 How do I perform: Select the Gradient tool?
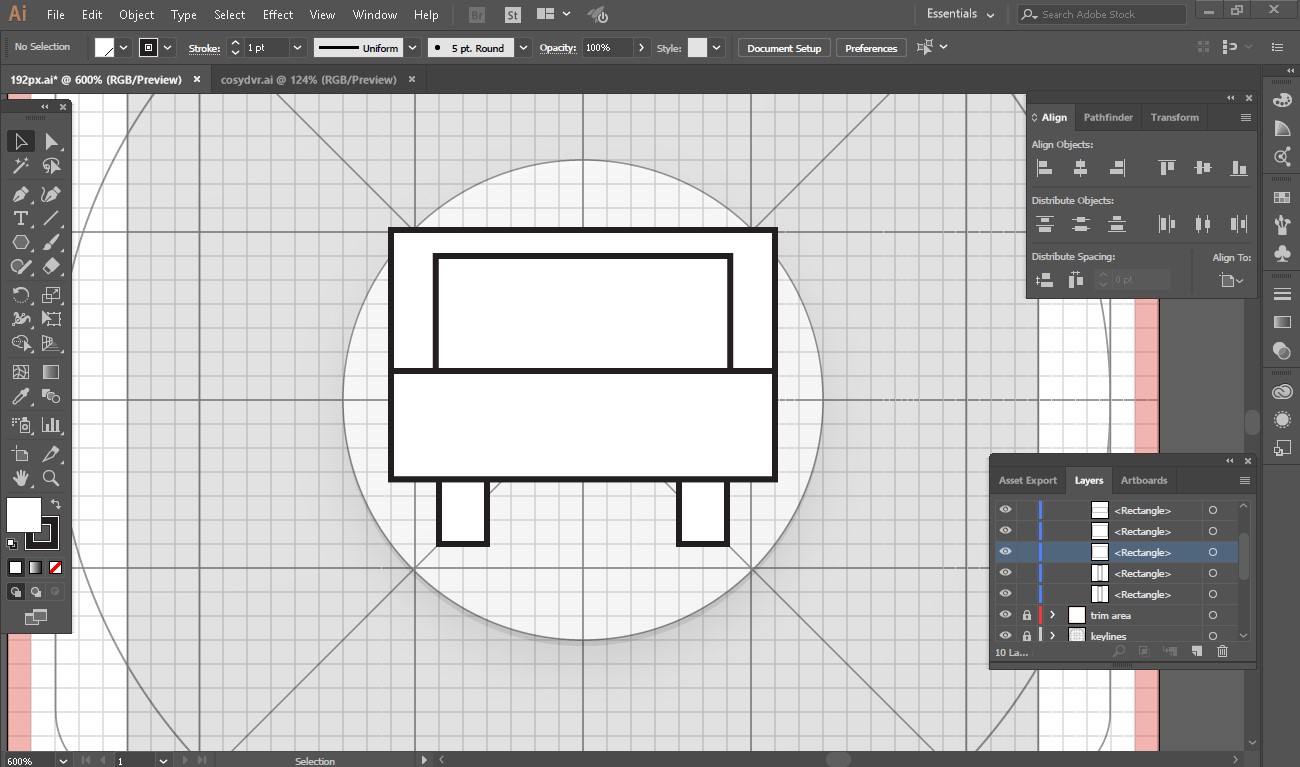pos(52,372)
